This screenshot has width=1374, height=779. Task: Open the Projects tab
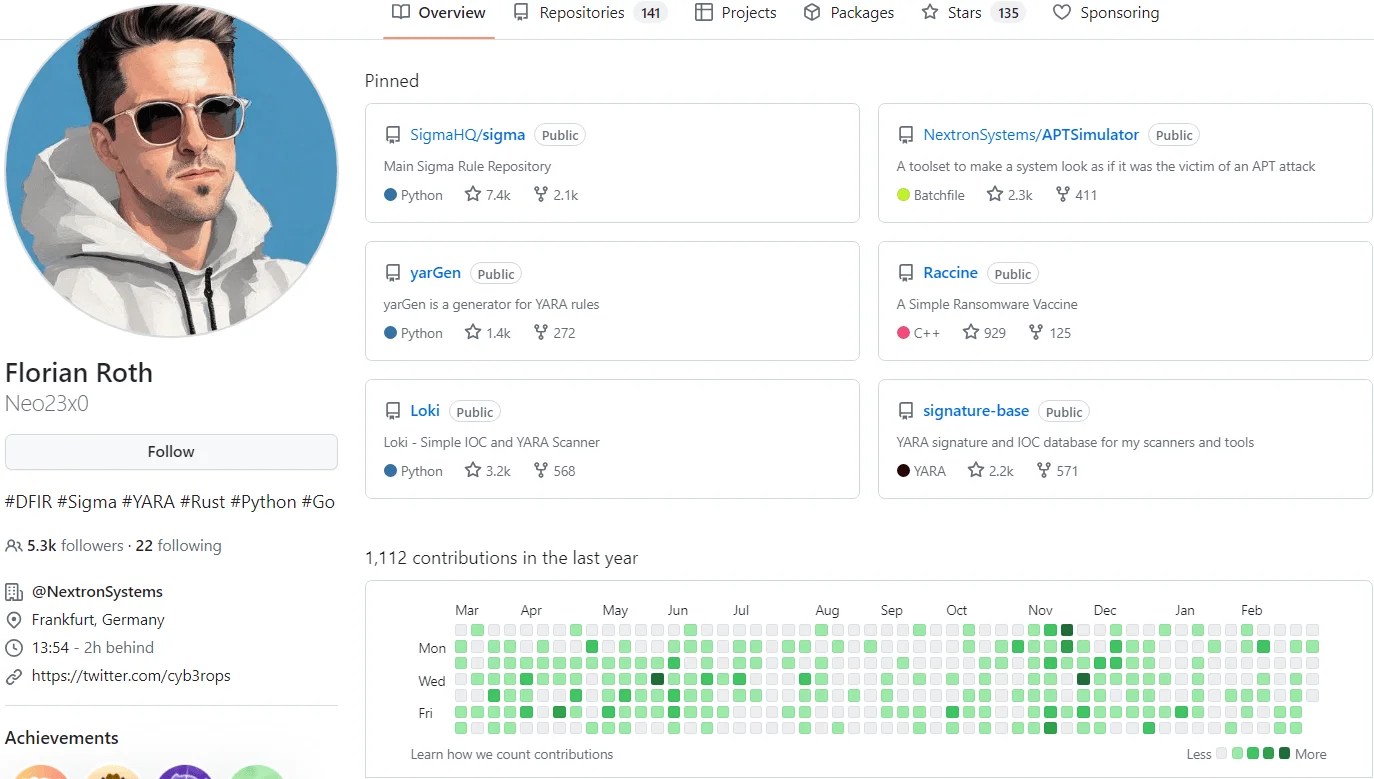tap(735, 13)
